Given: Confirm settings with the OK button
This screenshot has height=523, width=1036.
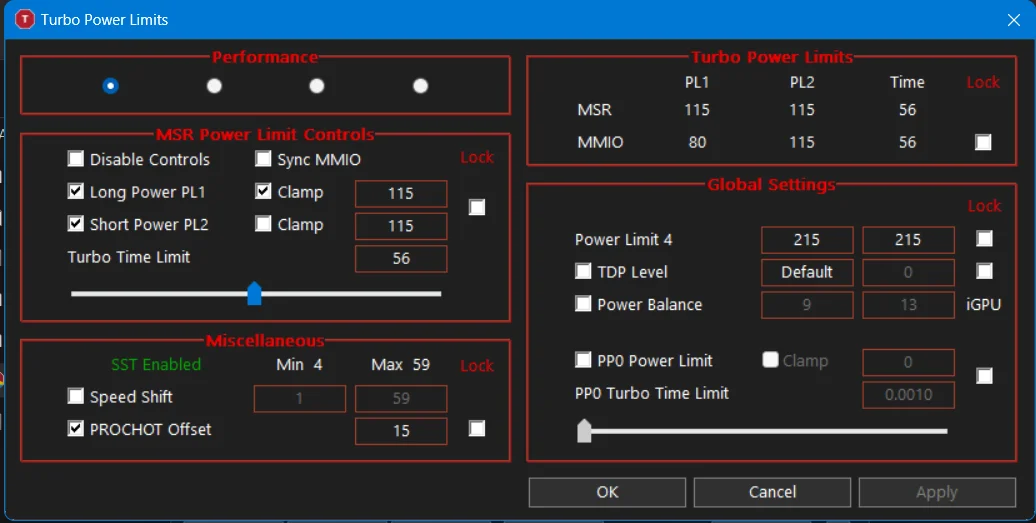Looking at the screenshot, I should coord(607,492).
